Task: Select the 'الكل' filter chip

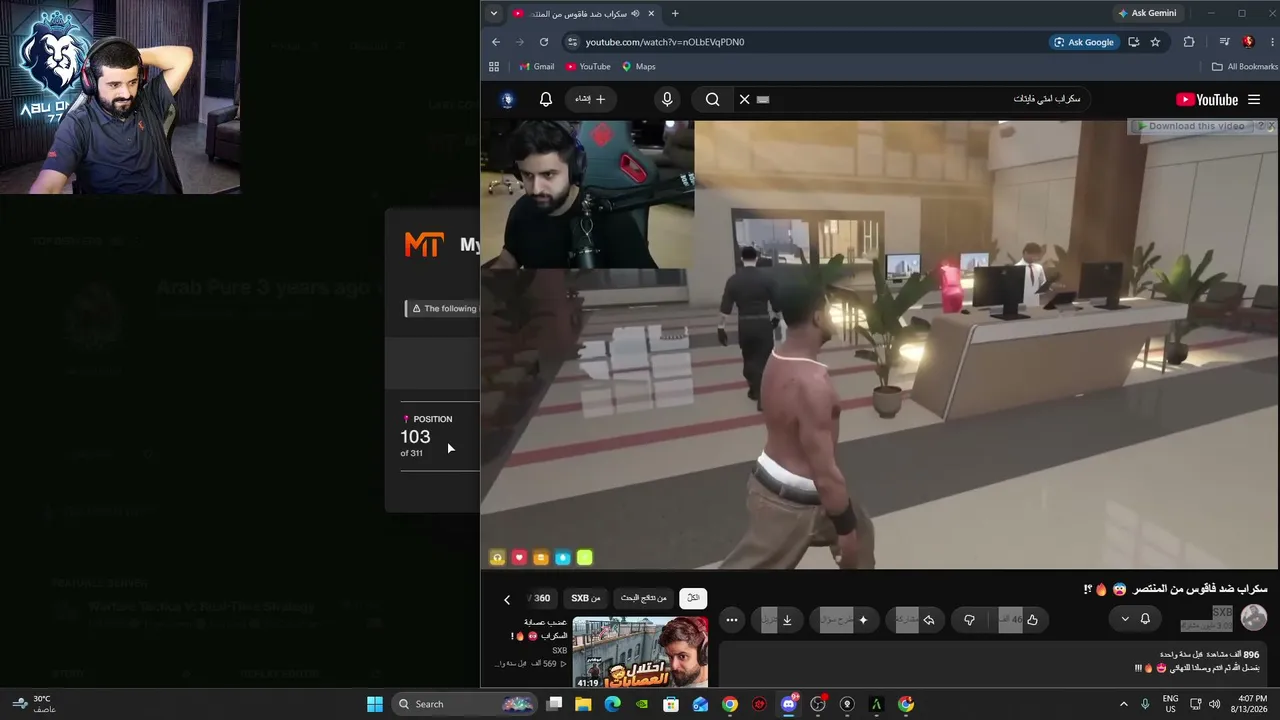Action: coord(692,598)
